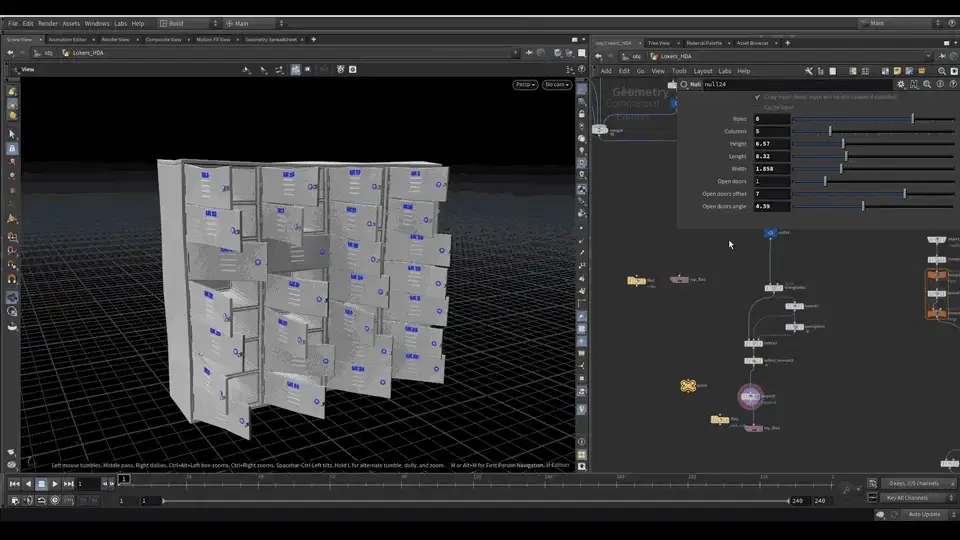Toggle the Copy Input checkbox
This screenshot has width=960, height=540.
(x=757, y=97)
